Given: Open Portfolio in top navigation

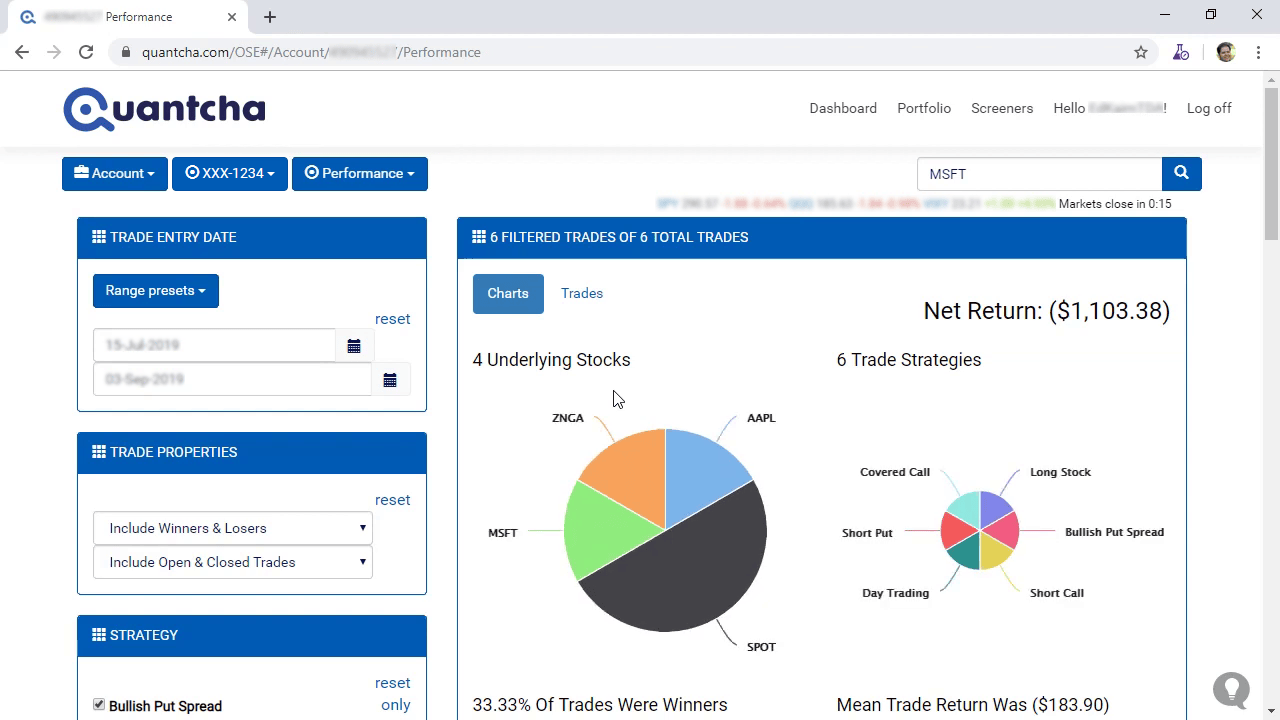Looking at the screenshot, I should click(x=924, y=108).
